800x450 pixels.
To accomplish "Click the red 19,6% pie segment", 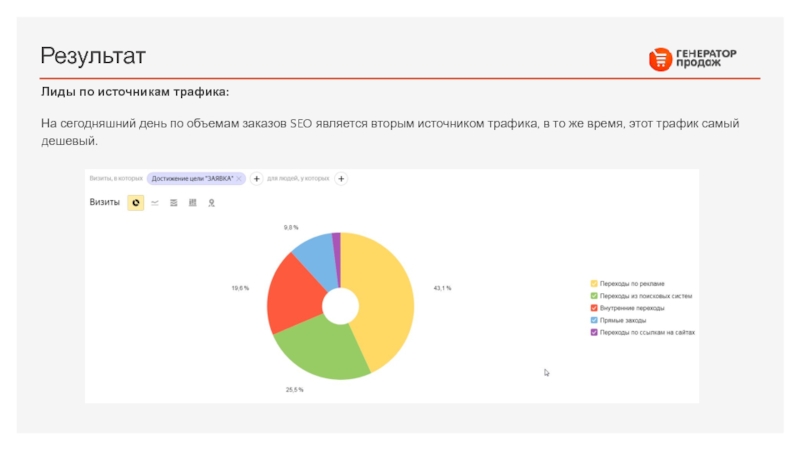I will 291,295.
